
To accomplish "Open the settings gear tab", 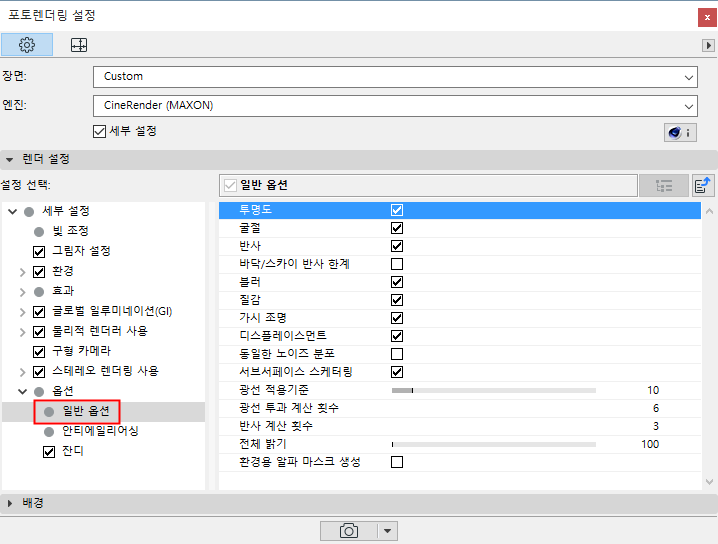I will tap(27, 44).
